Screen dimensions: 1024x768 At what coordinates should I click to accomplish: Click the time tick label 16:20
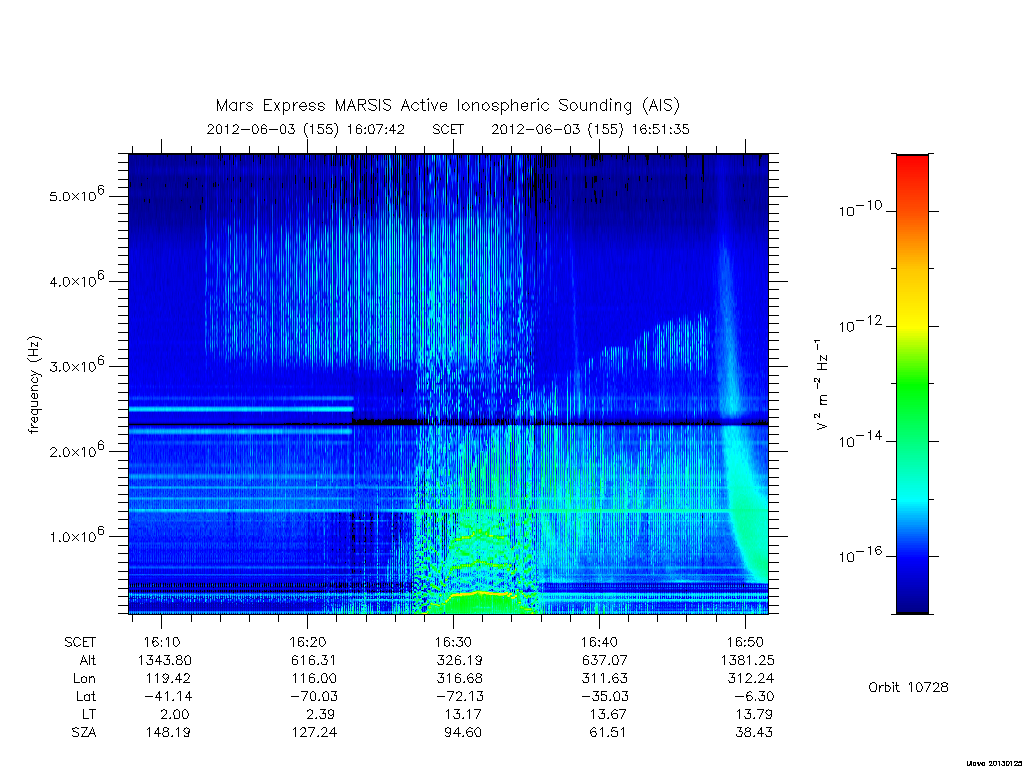click(x=307, y=643)
